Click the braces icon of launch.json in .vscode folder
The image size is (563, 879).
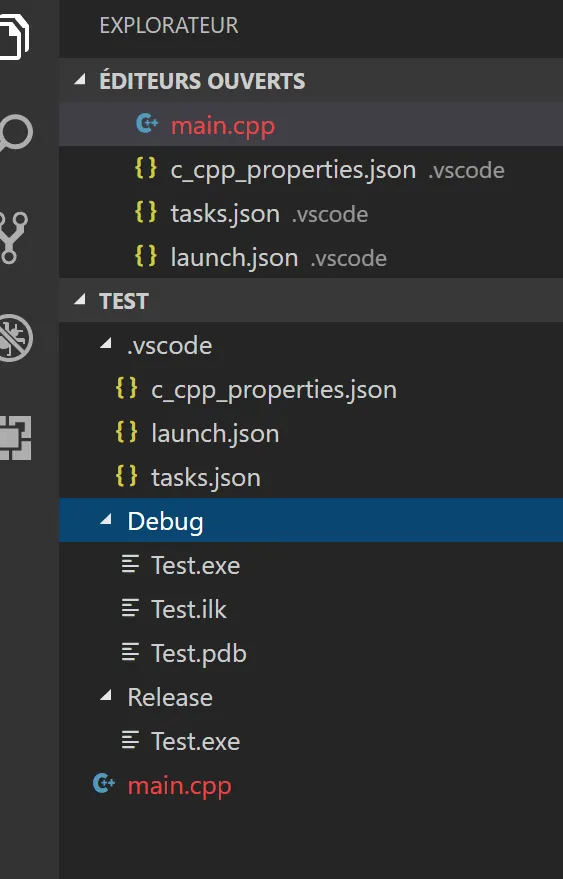point(126,433)
